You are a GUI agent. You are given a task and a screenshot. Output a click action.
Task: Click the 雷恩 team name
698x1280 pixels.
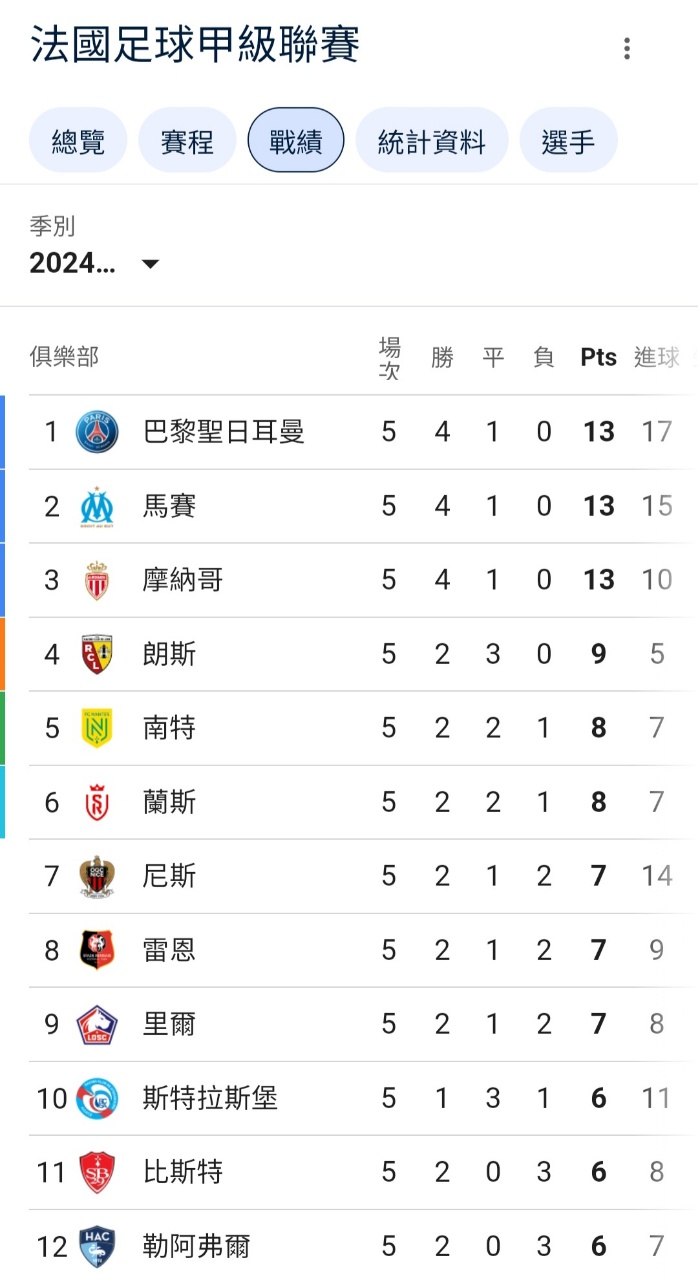[169, 950]
